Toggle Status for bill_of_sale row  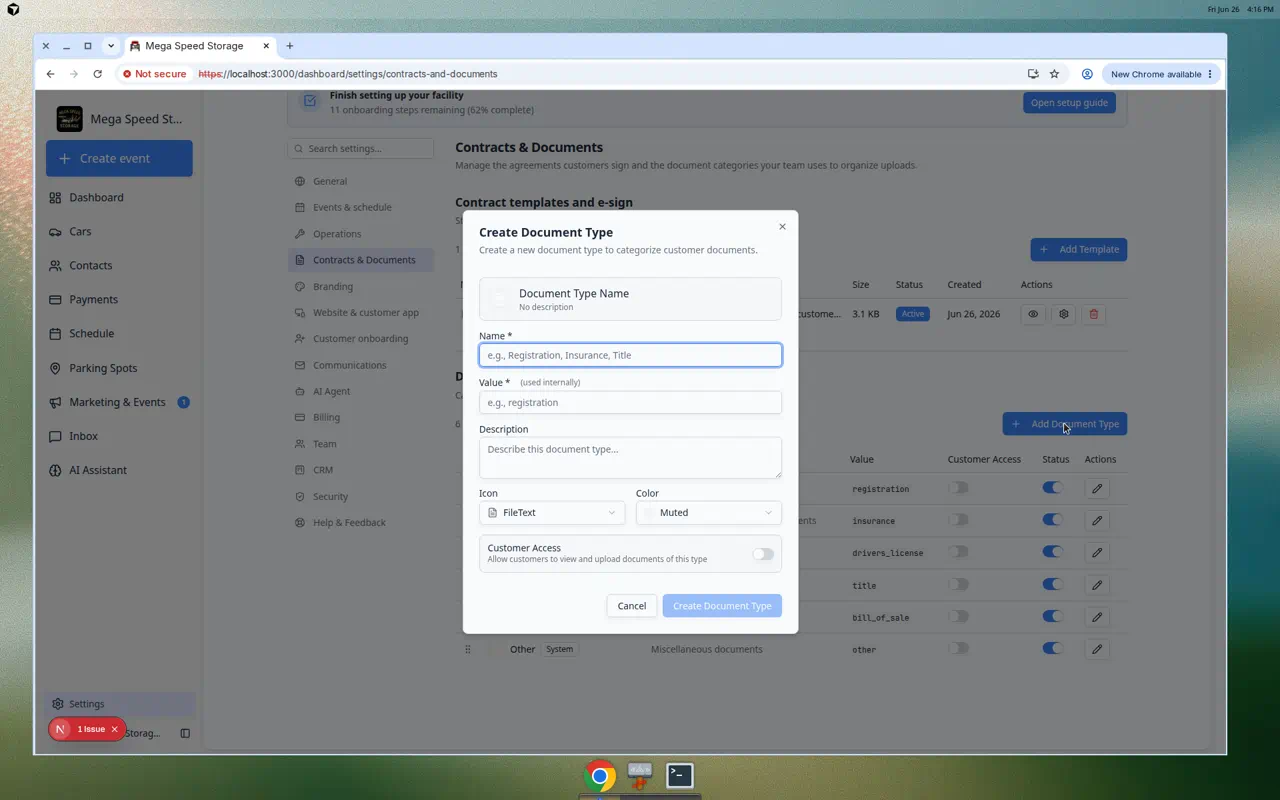coord(1053,616)
